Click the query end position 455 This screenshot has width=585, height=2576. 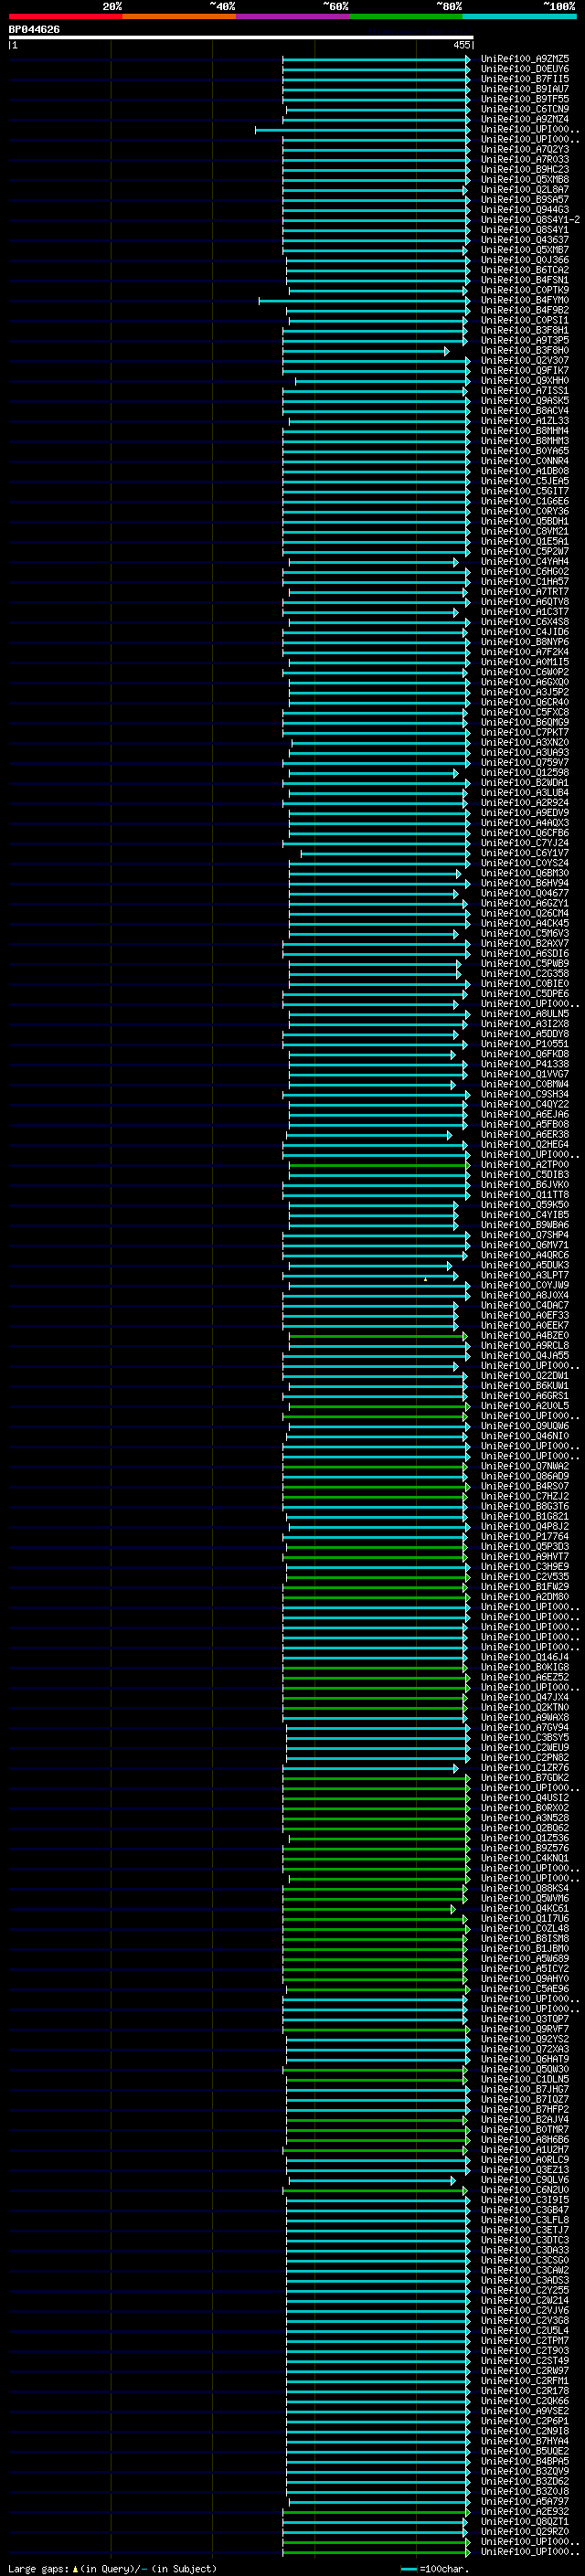(x=461, y=45)
